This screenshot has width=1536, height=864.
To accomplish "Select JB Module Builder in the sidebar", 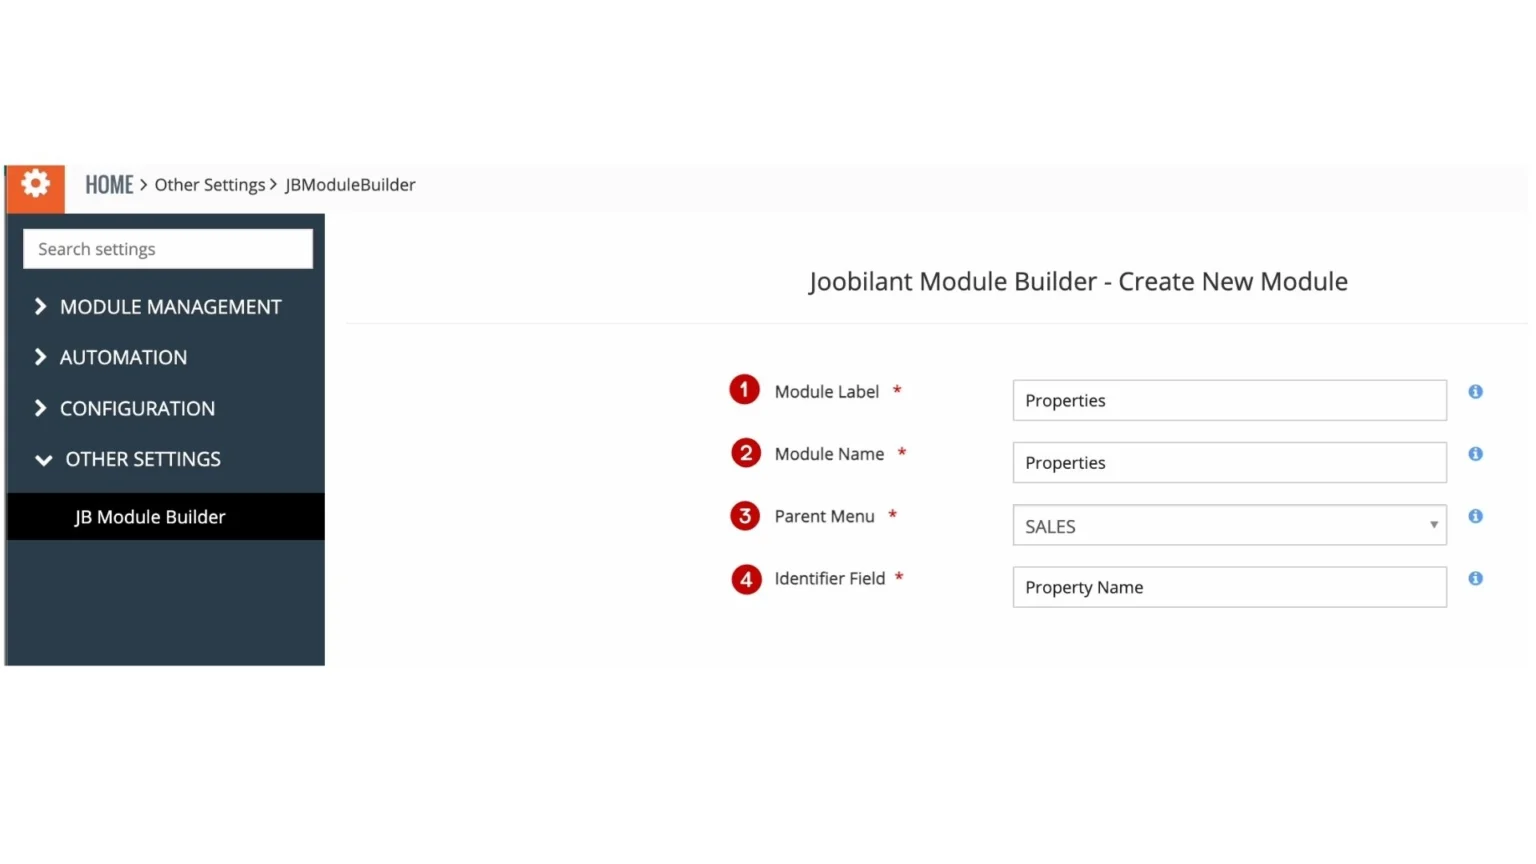I will click(149, 516).
